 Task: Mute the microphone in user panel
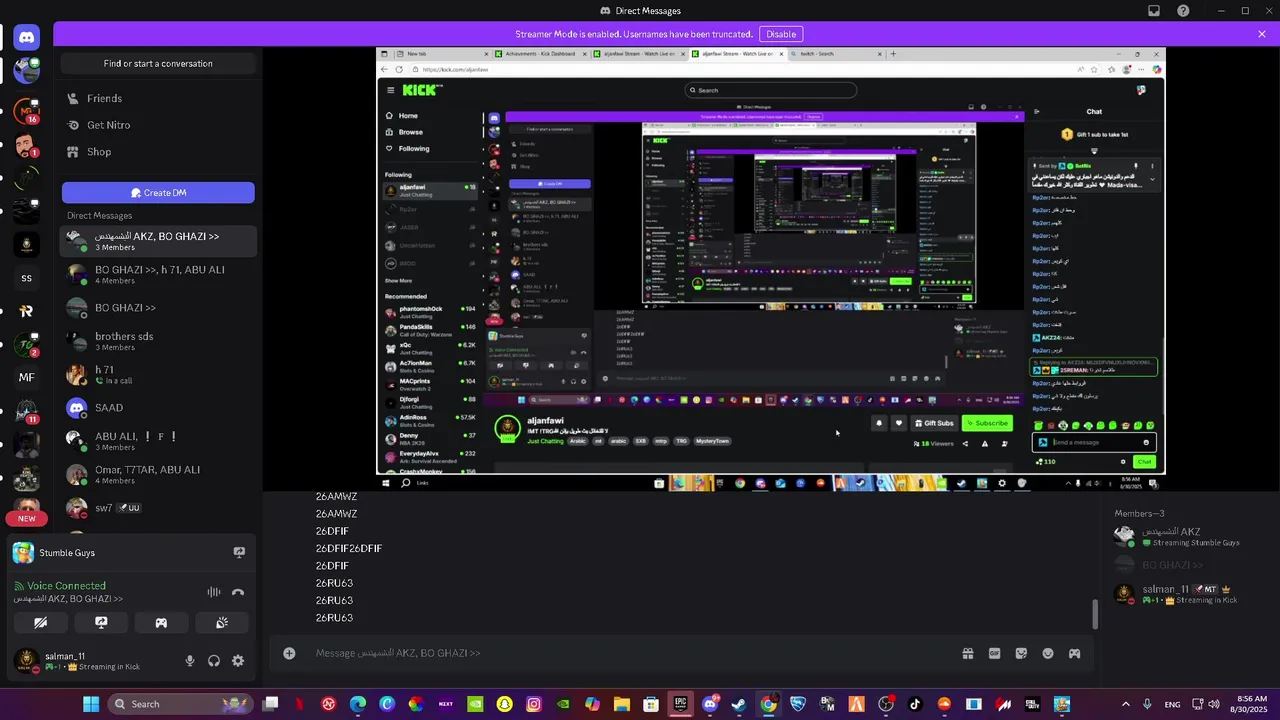coord(190,661)
